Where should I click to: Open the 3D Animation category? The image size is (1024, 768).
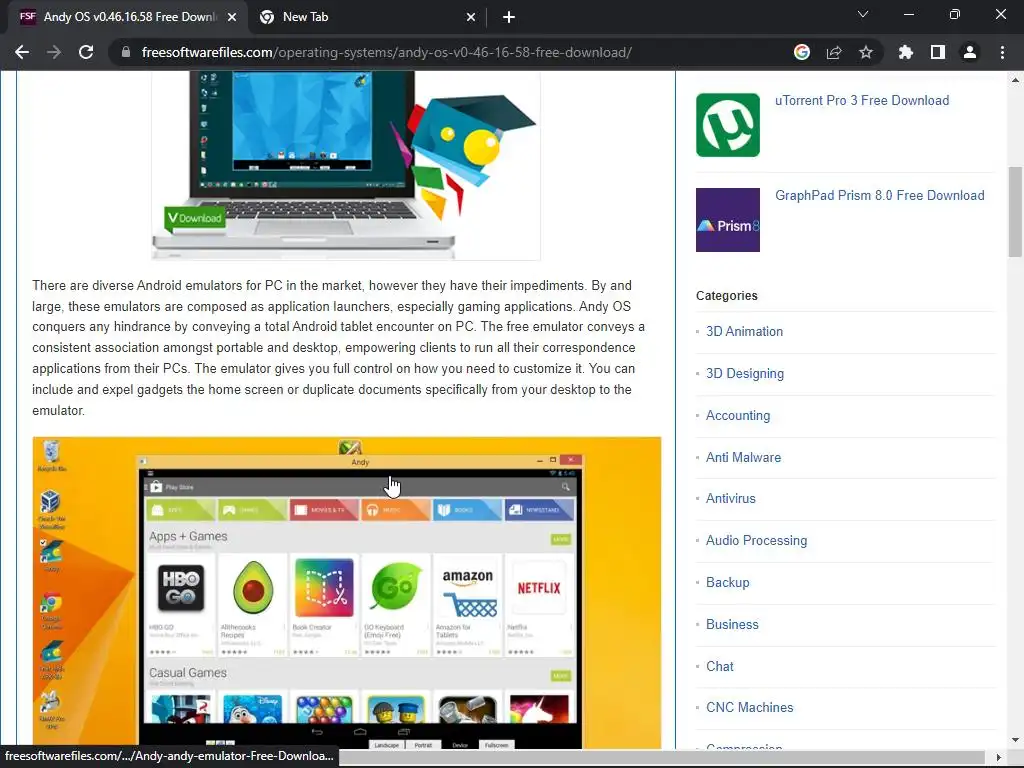(x=744, y=331)
